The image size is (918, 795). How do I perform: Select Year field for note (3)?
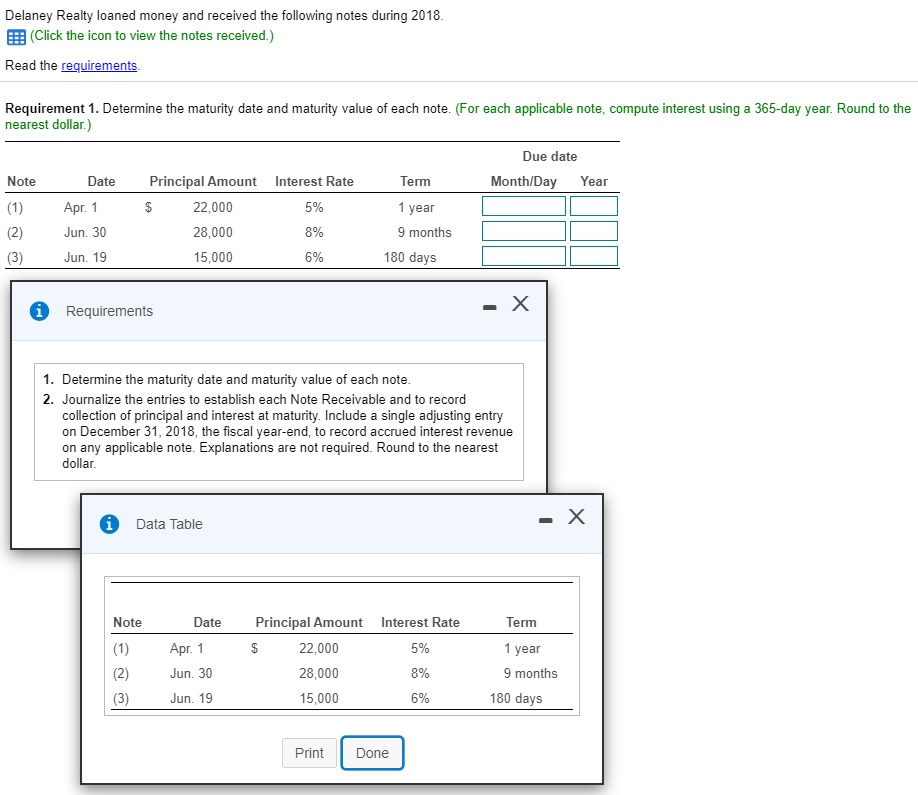tap(594, 256)
